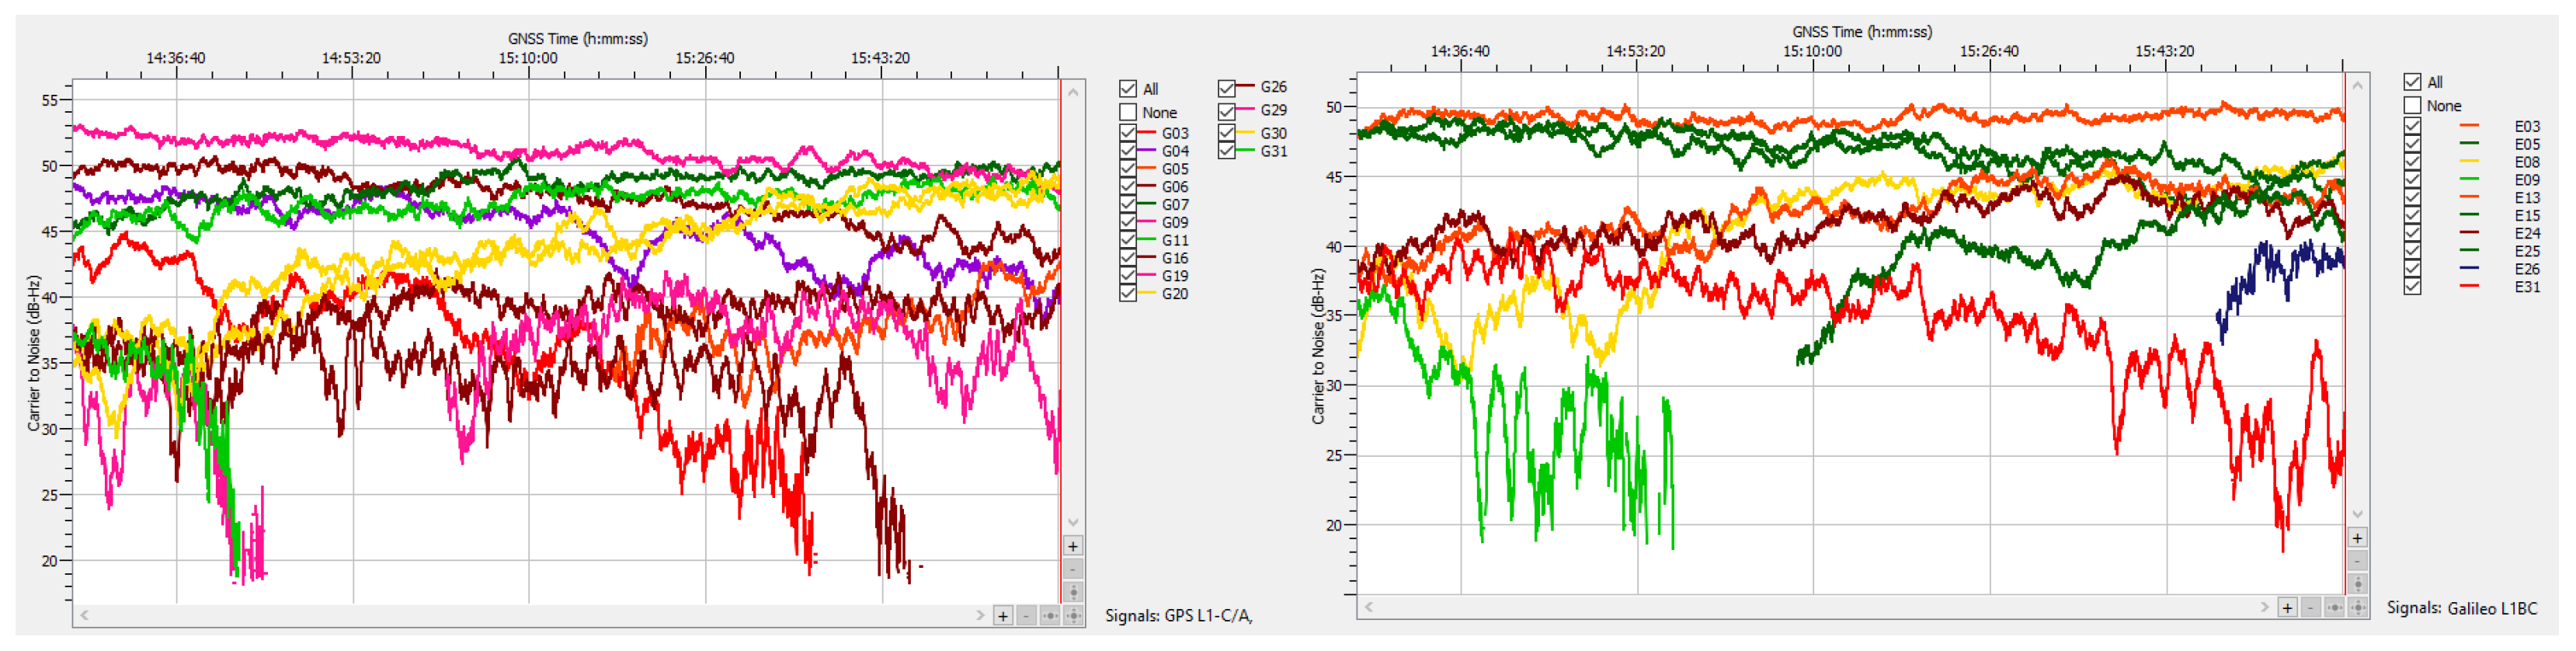Viewport: 2576px width, 651px height.
Task: Click Galileo chart scroll-down arrow
Action: point(2357,515)
